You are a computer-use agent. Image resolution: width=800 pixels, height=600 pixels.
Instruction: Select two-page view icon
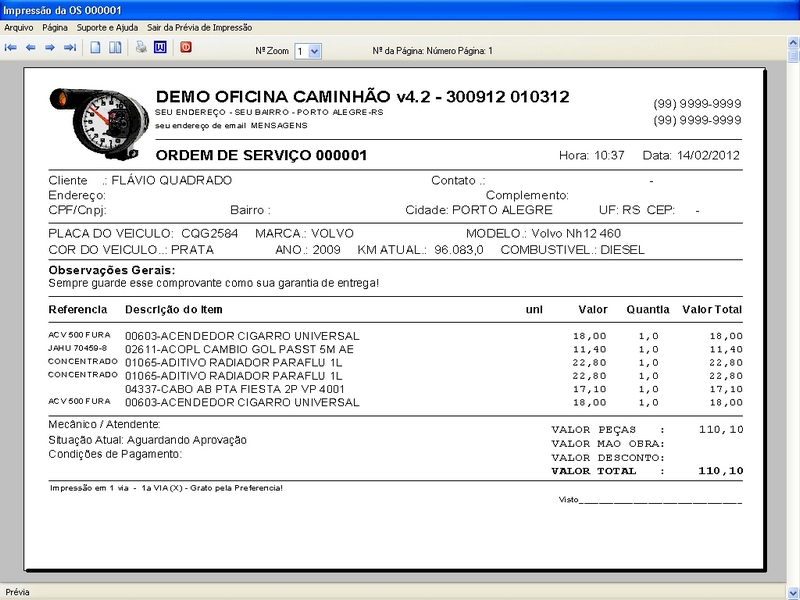[x=115, y=47]
